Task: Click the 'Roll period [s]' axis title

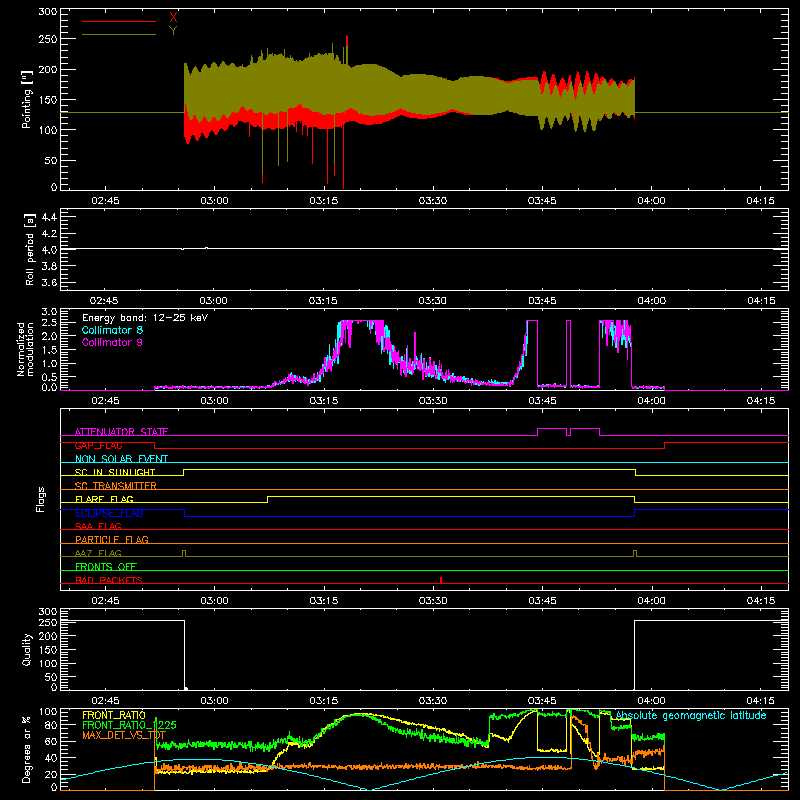Action: pyautogui.click(x=29, y=249)
